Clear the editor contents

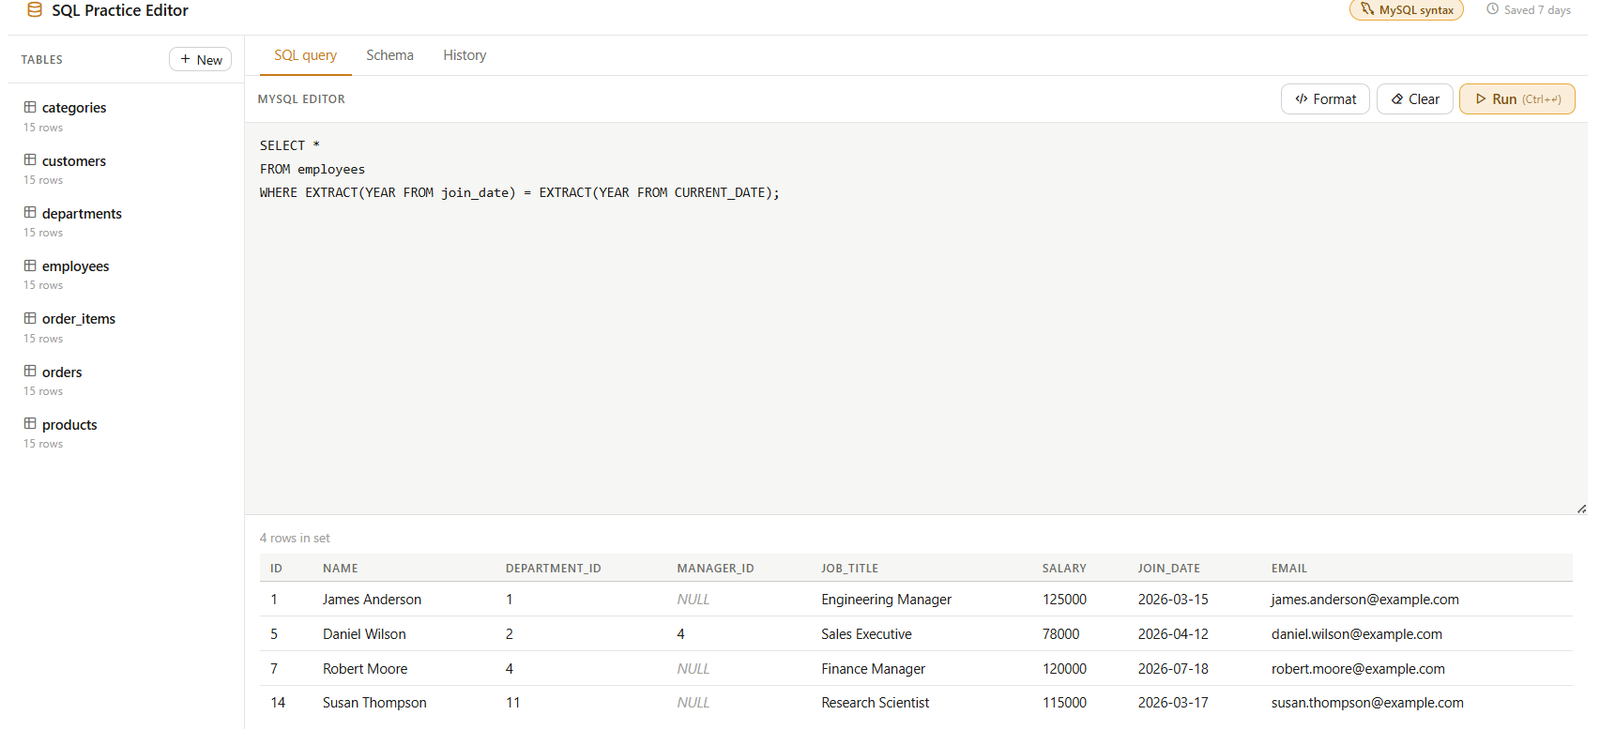pos(1415,99)
